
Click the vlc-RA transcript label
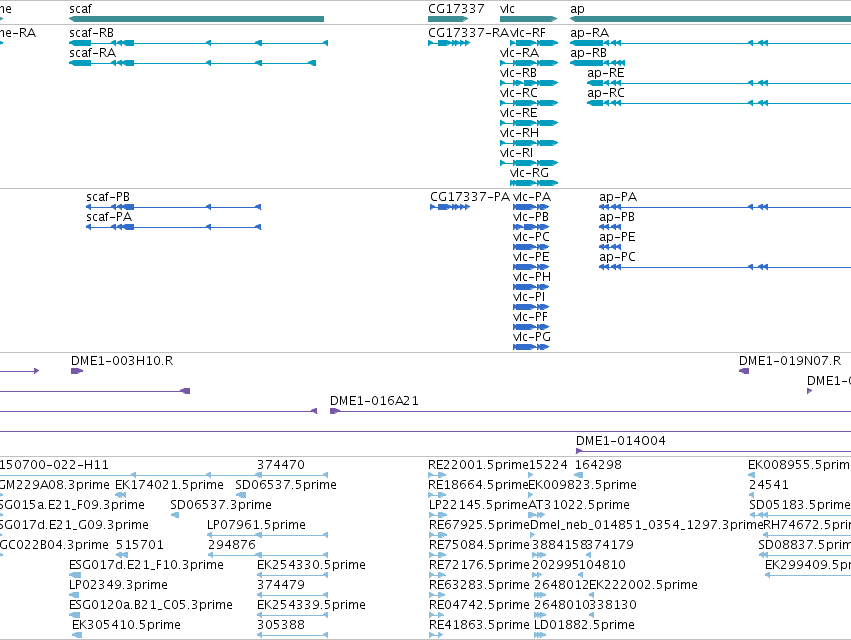pyautogui.click(x=519, y=53)
